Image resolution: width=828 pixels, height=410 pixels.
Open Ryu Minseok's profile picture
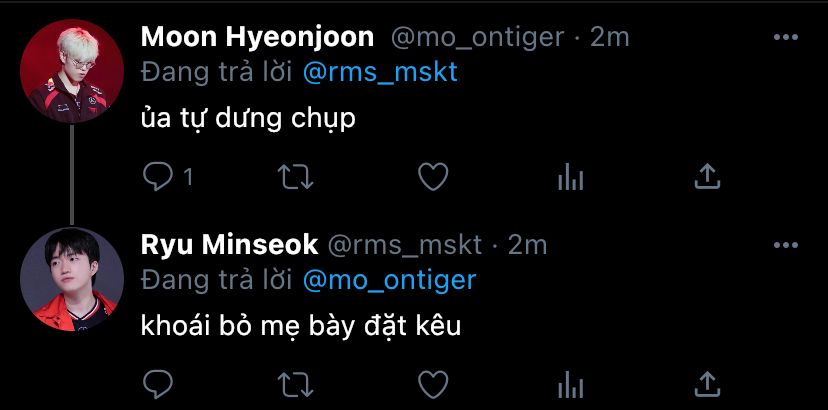[x=72, y=277]
